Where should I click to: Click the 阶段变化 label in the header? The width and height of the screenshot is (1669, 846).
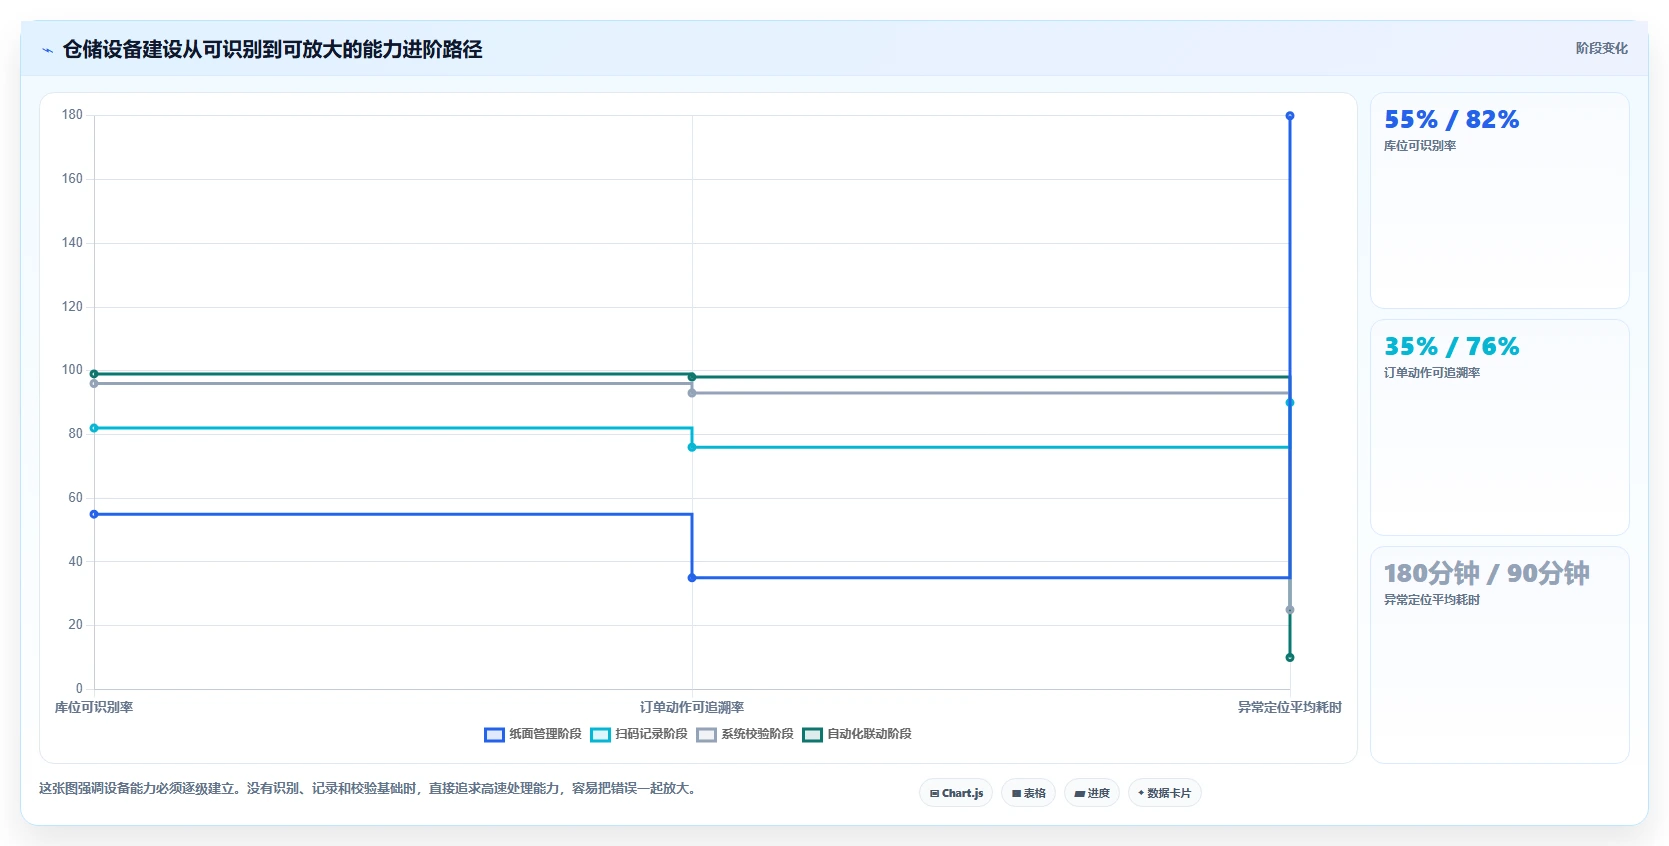1601,48
